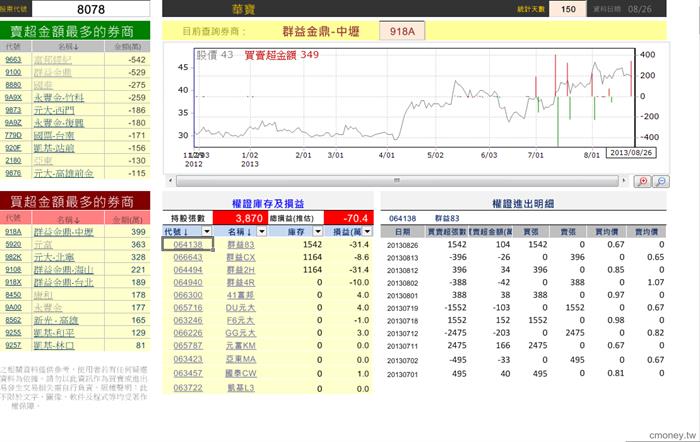Open broker link 元大-高雄前金
Image resolution: width=700 pixels, height=442 pixels.
point(64,173)
